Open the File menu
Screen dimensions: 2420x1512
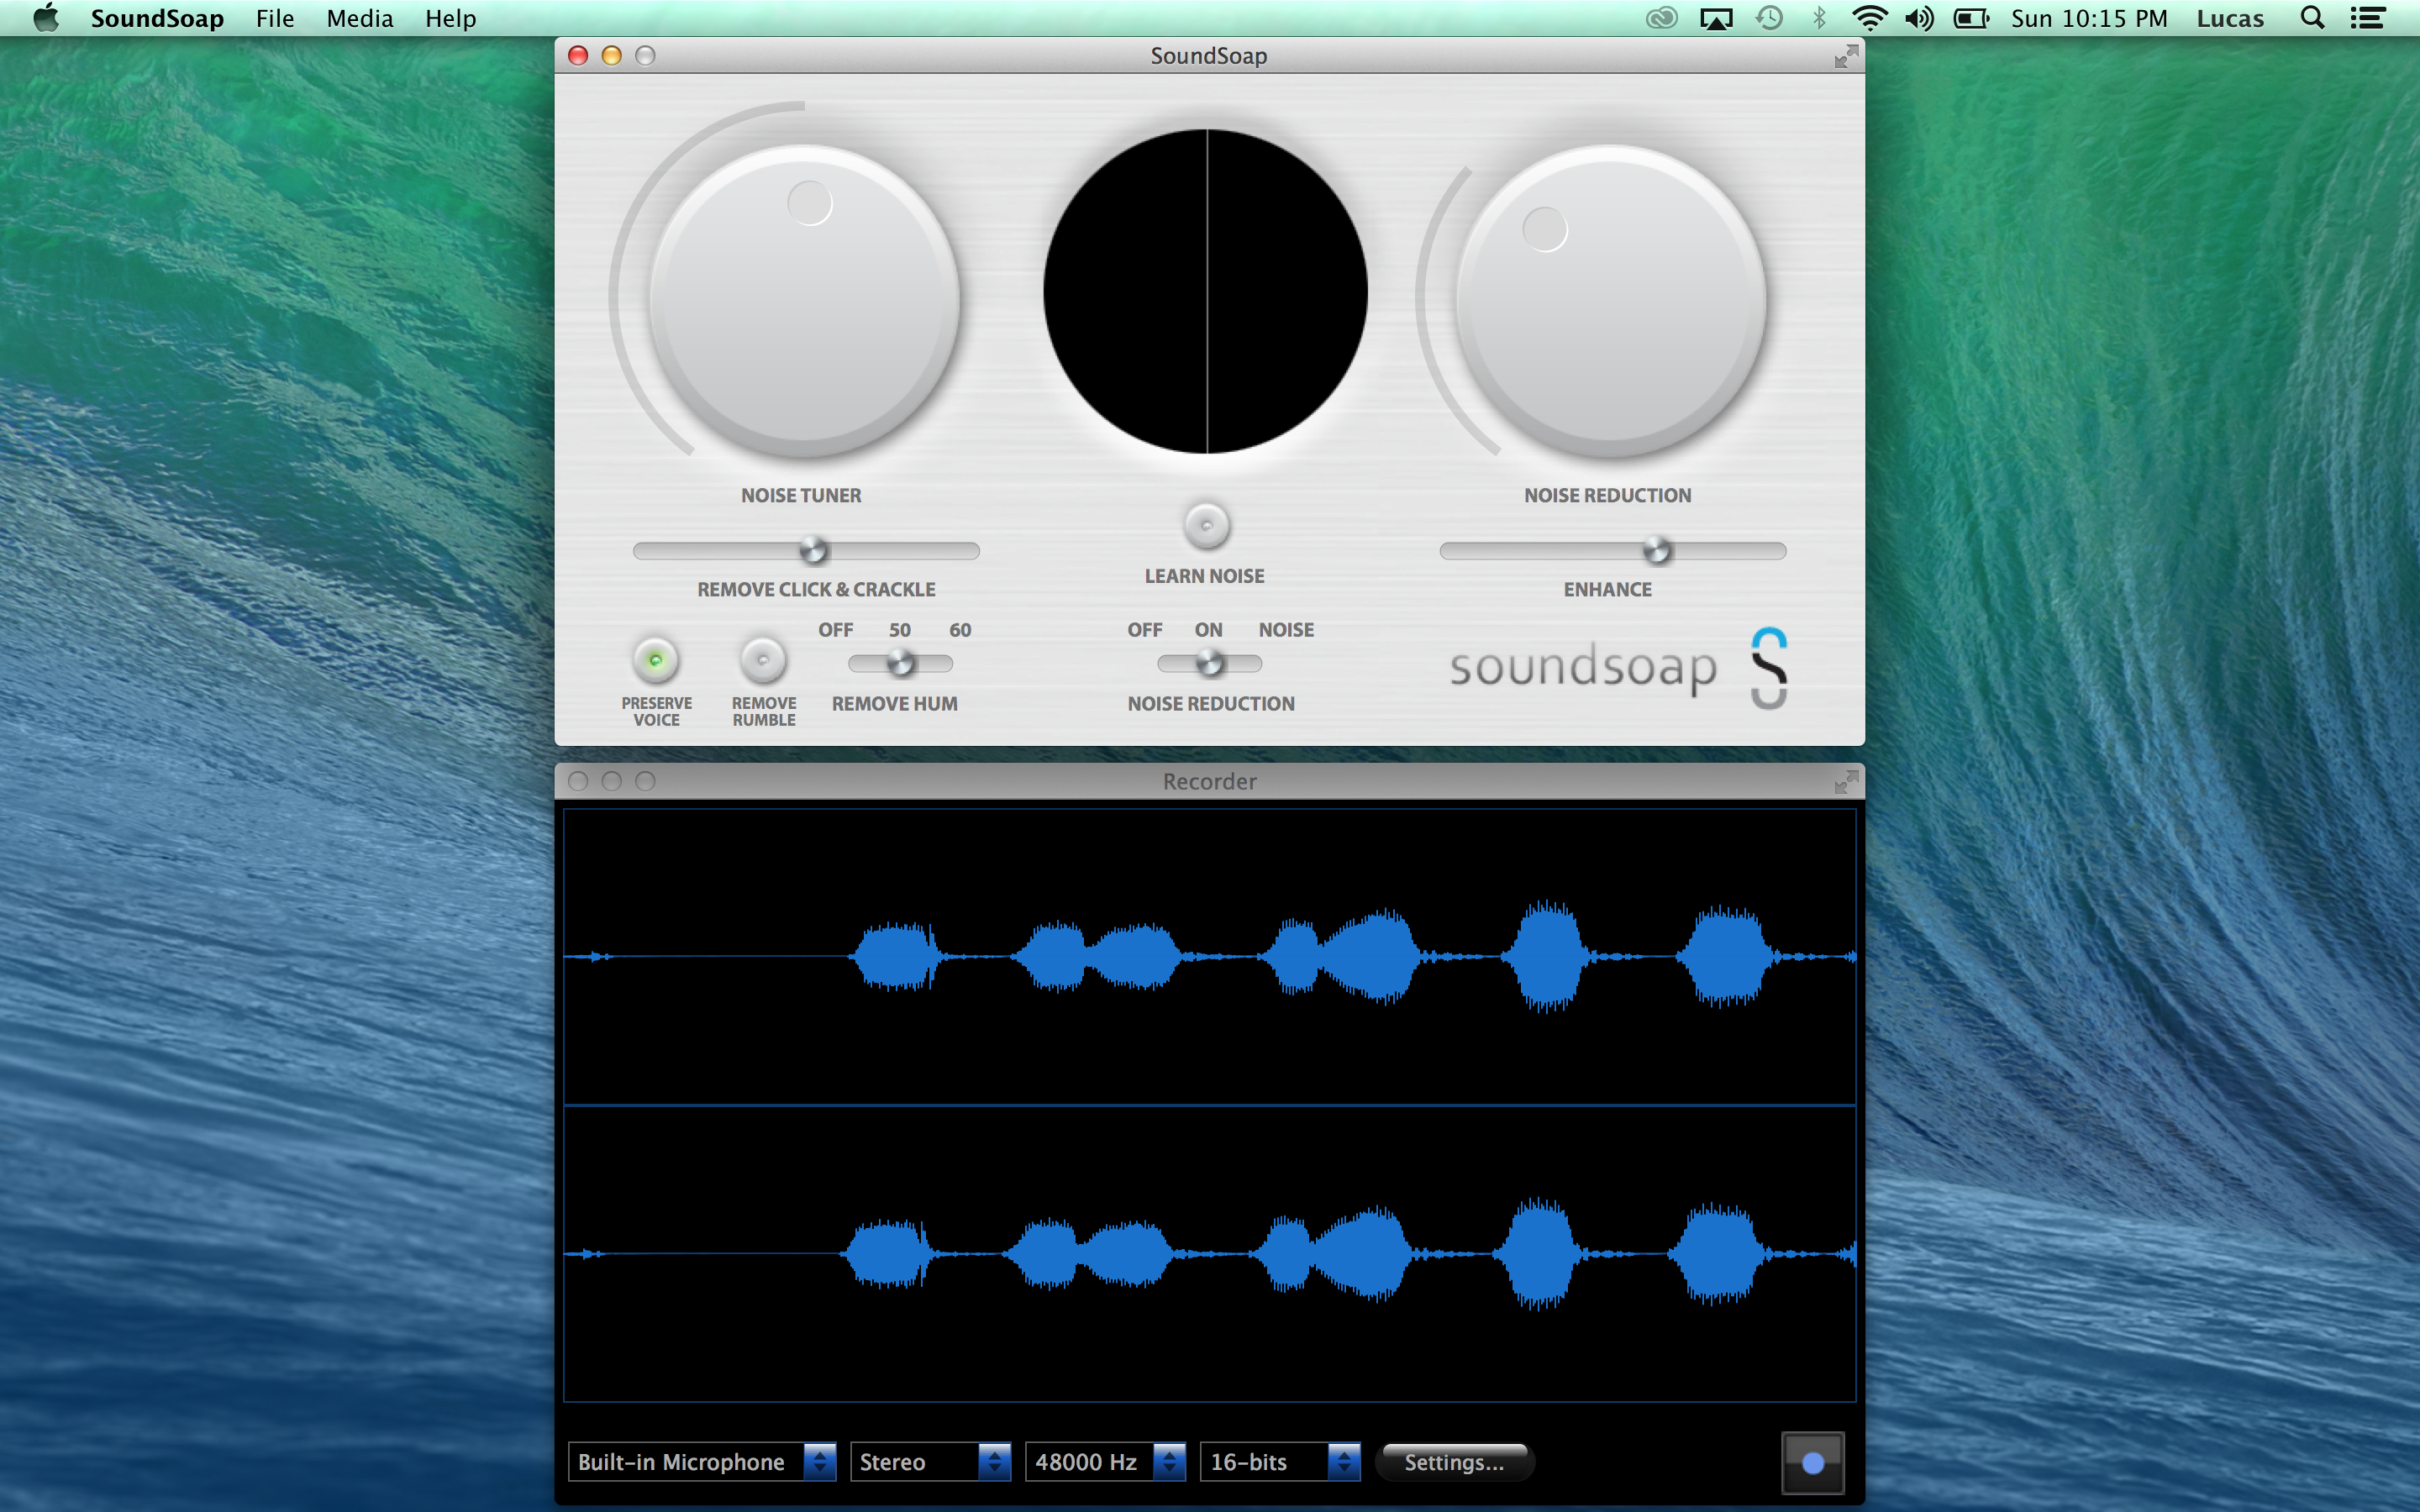[275, 18]
